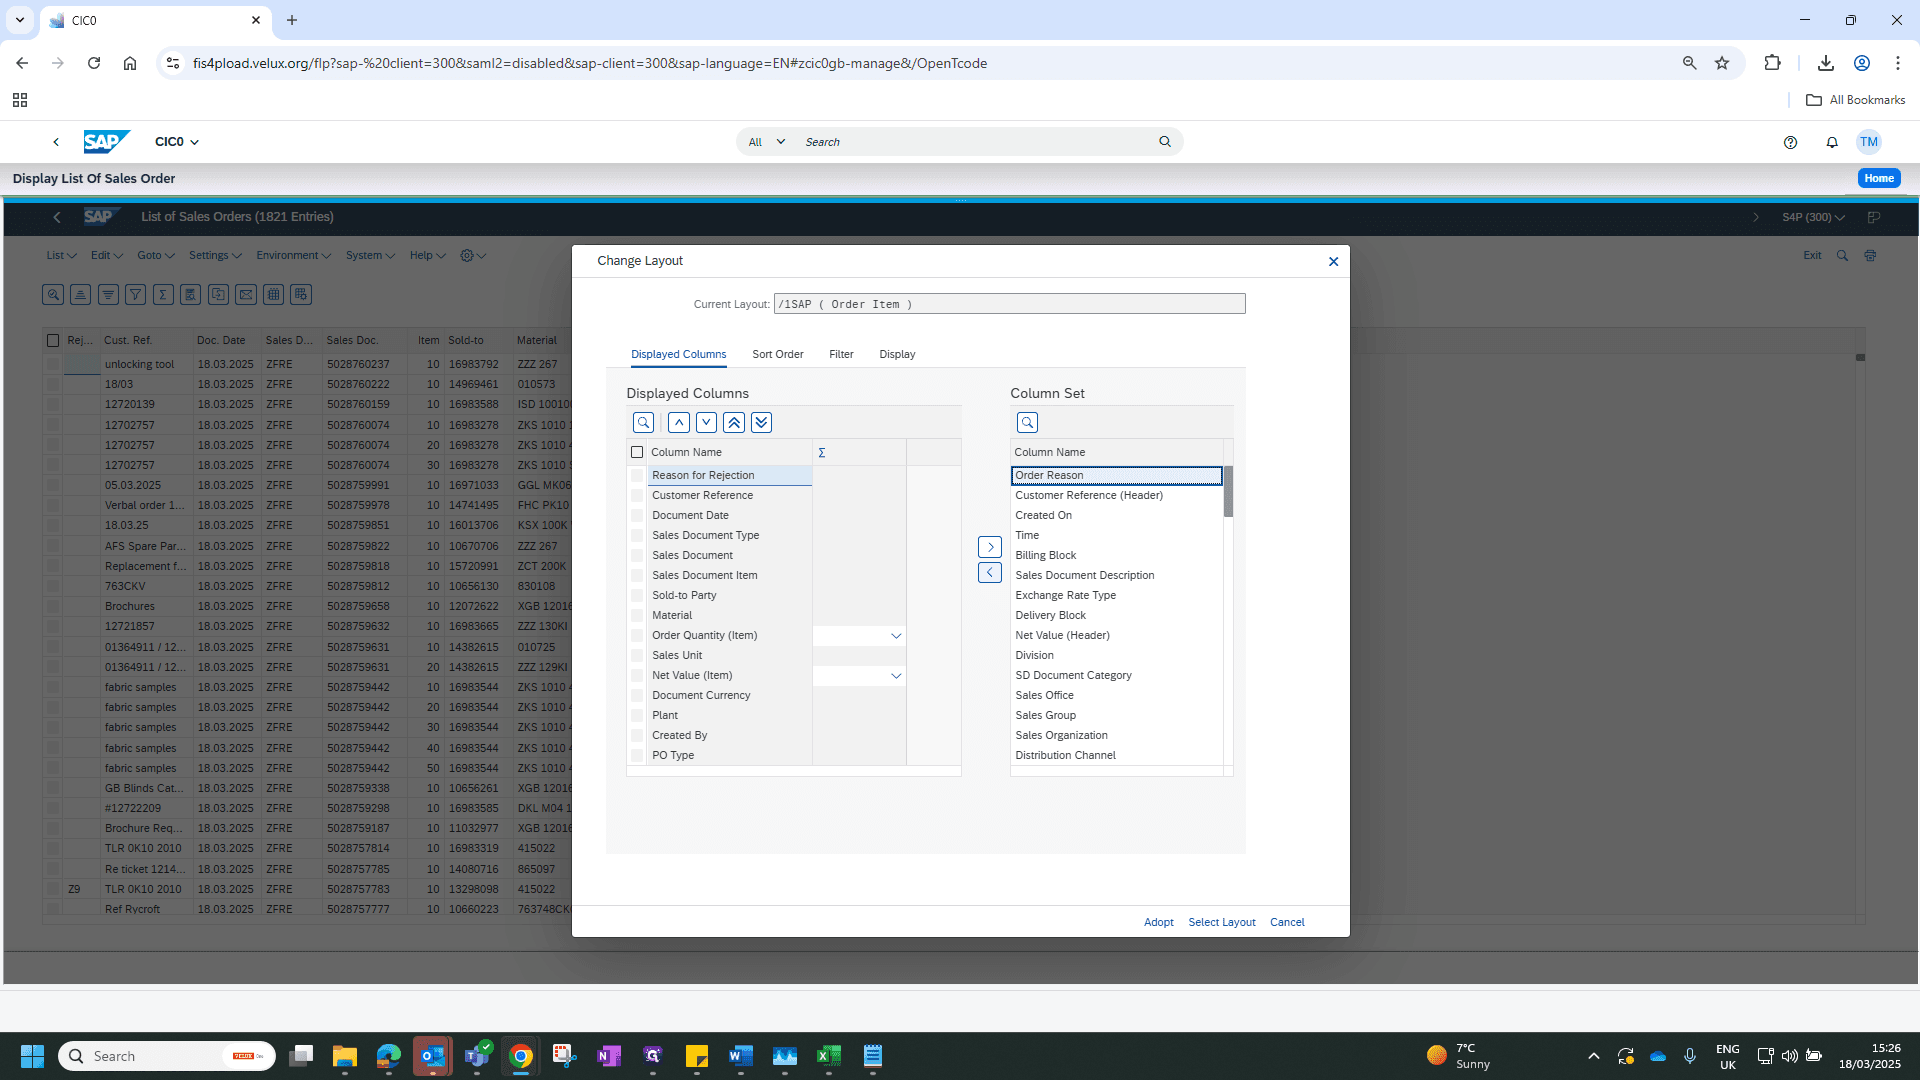Switch to the Filter tab
Image resolution: width=1920 pixels, height=1080 pixels.
(x=841, y=354)
